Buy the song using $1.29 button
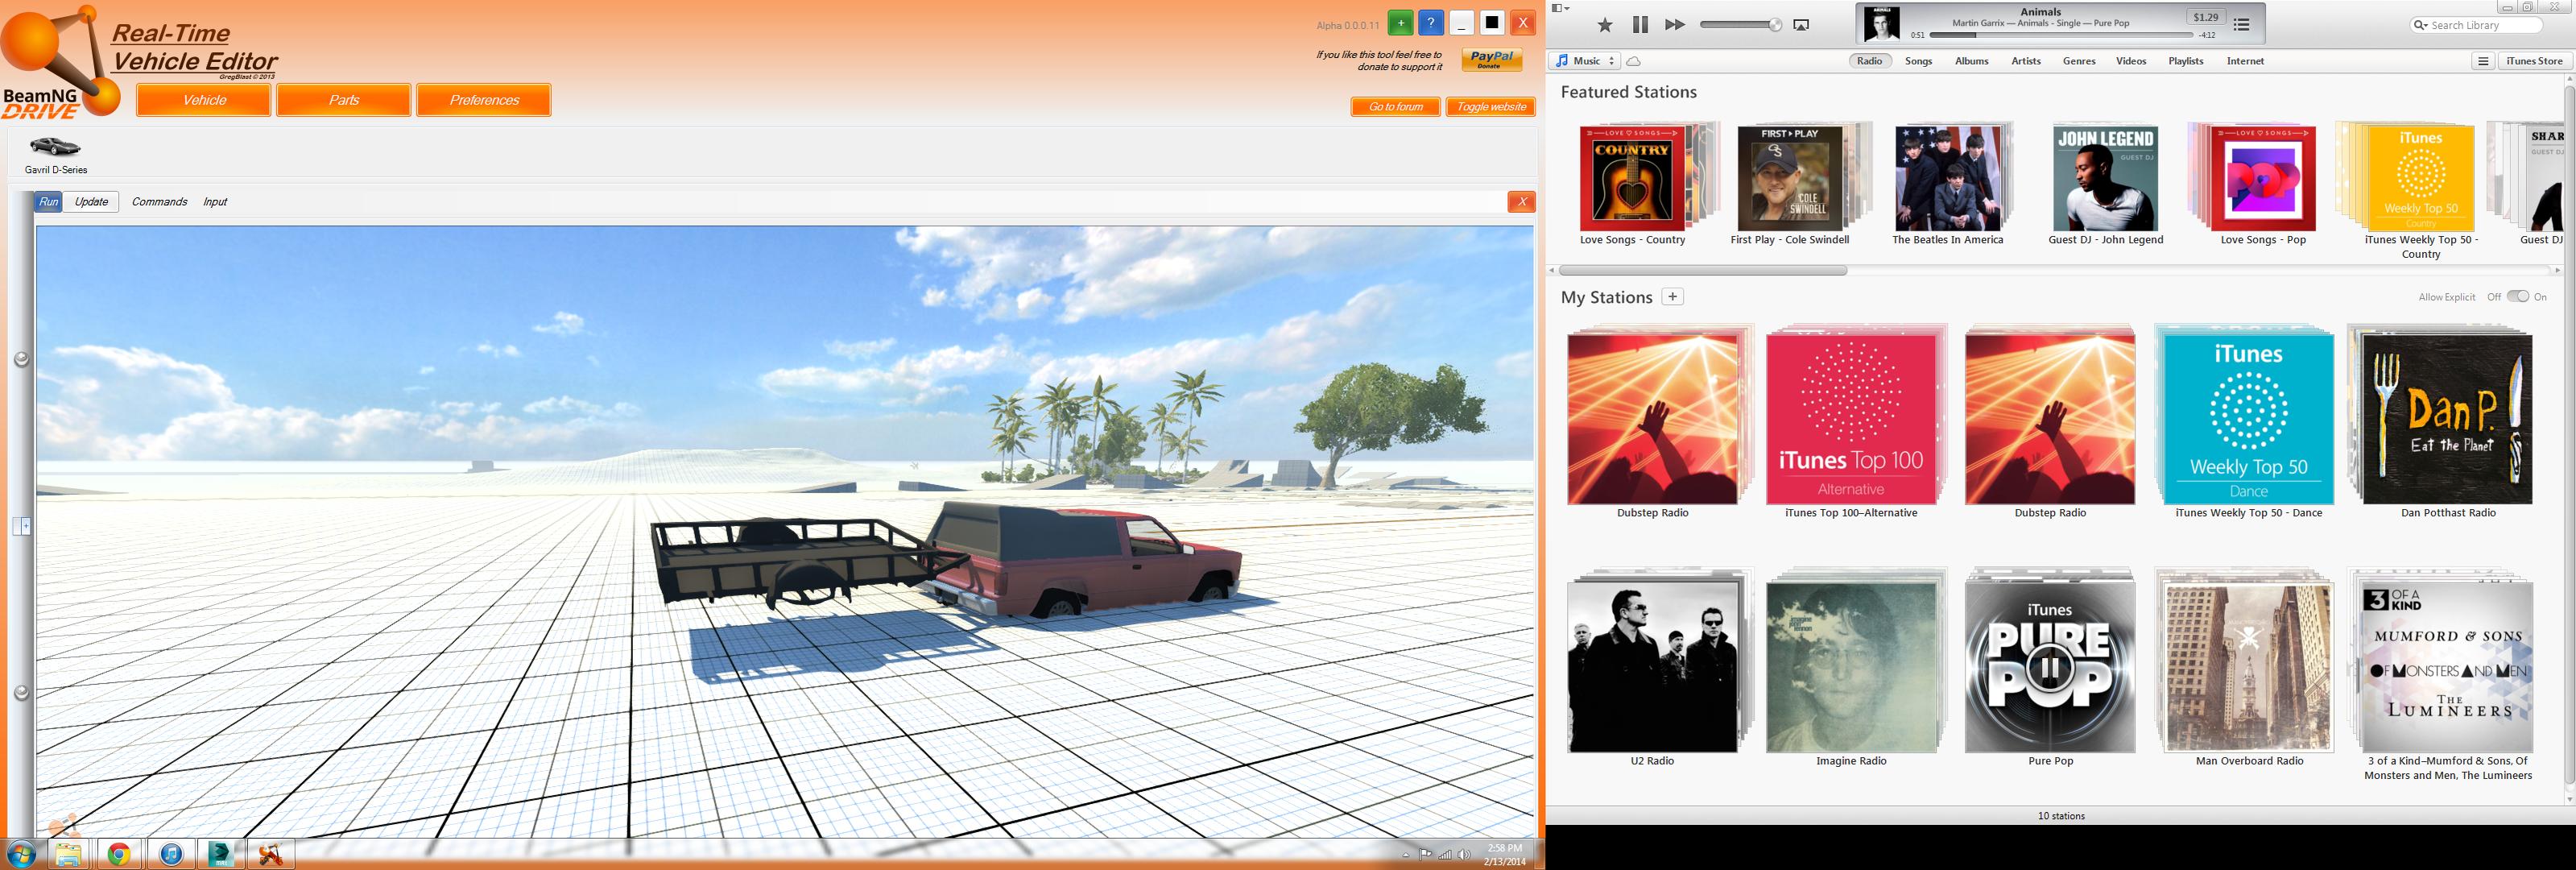This screenshot has height=870, width=2576. (x=2206, y=17)
